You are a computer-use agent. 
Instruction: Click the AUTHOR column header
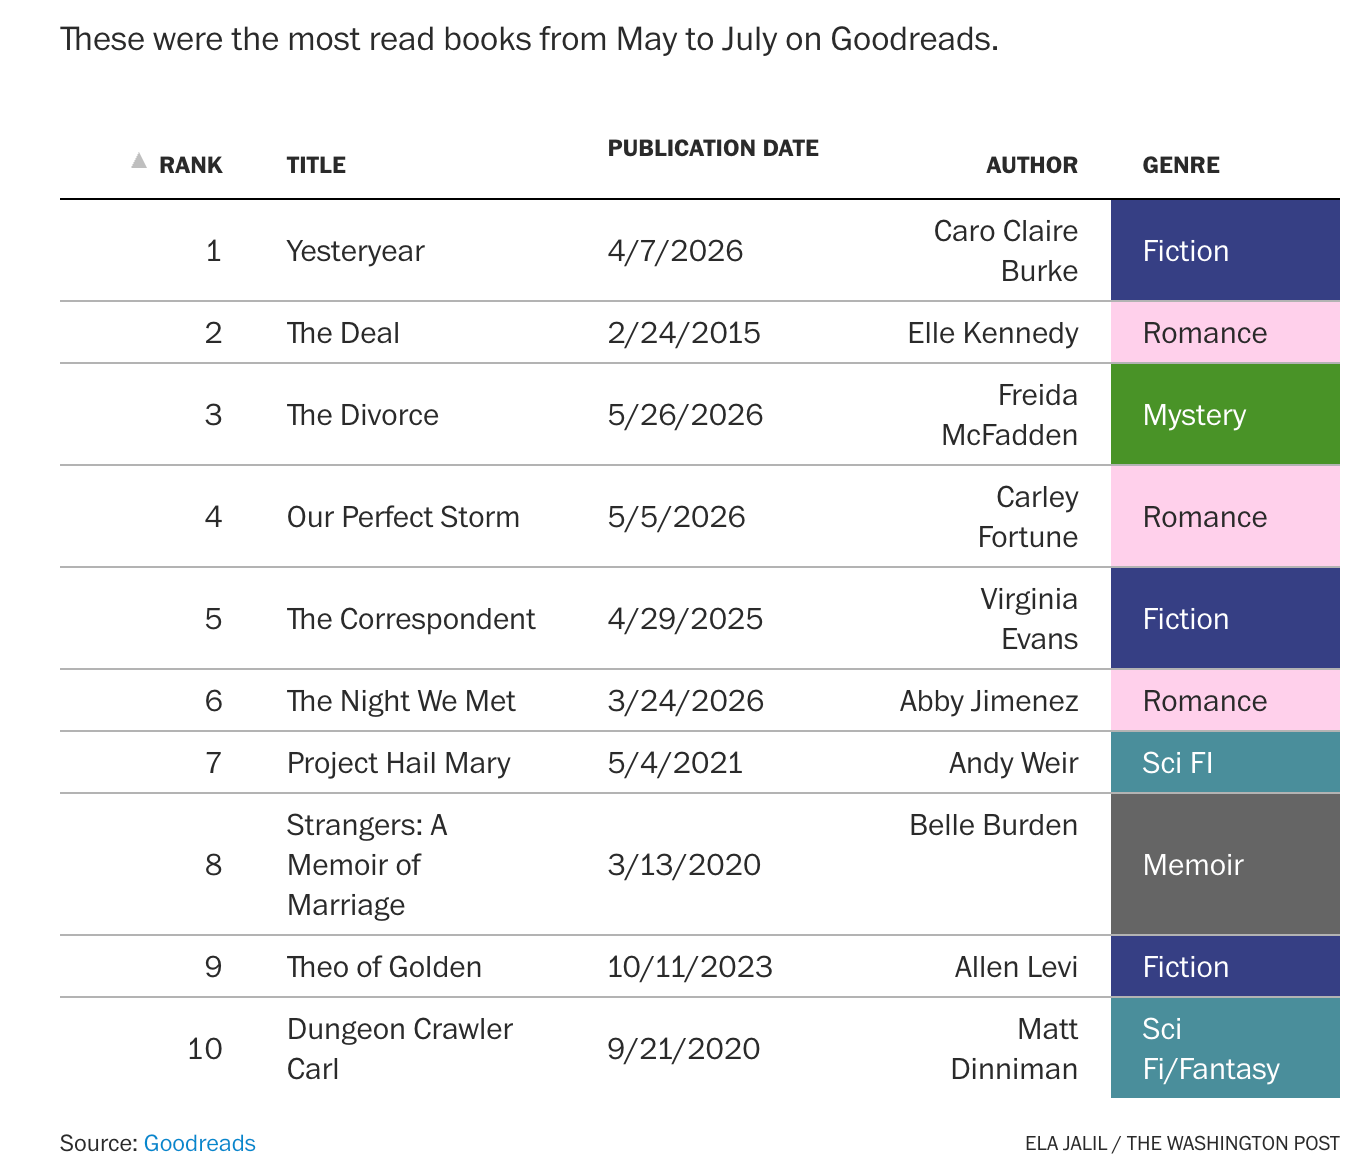tap(1032, 165)
